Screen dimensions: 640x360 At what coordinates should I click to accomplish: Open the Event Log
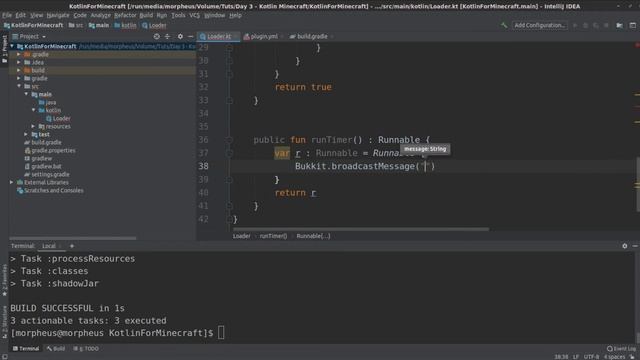click(x=621, y=349)
